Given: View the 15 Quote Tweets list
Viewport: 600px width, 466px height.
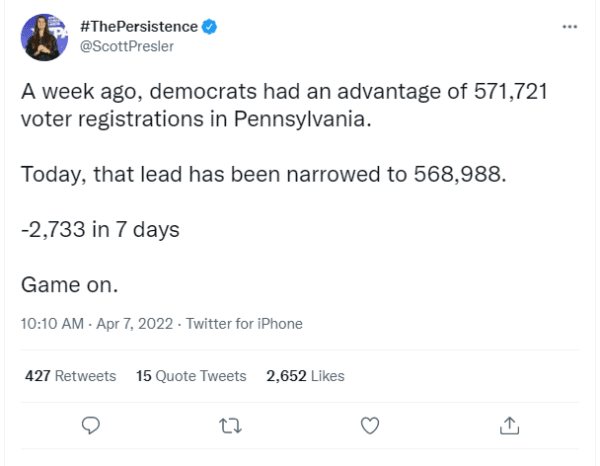Looking at the screenshot, I should pyautogui.click(x=191, y=376).
